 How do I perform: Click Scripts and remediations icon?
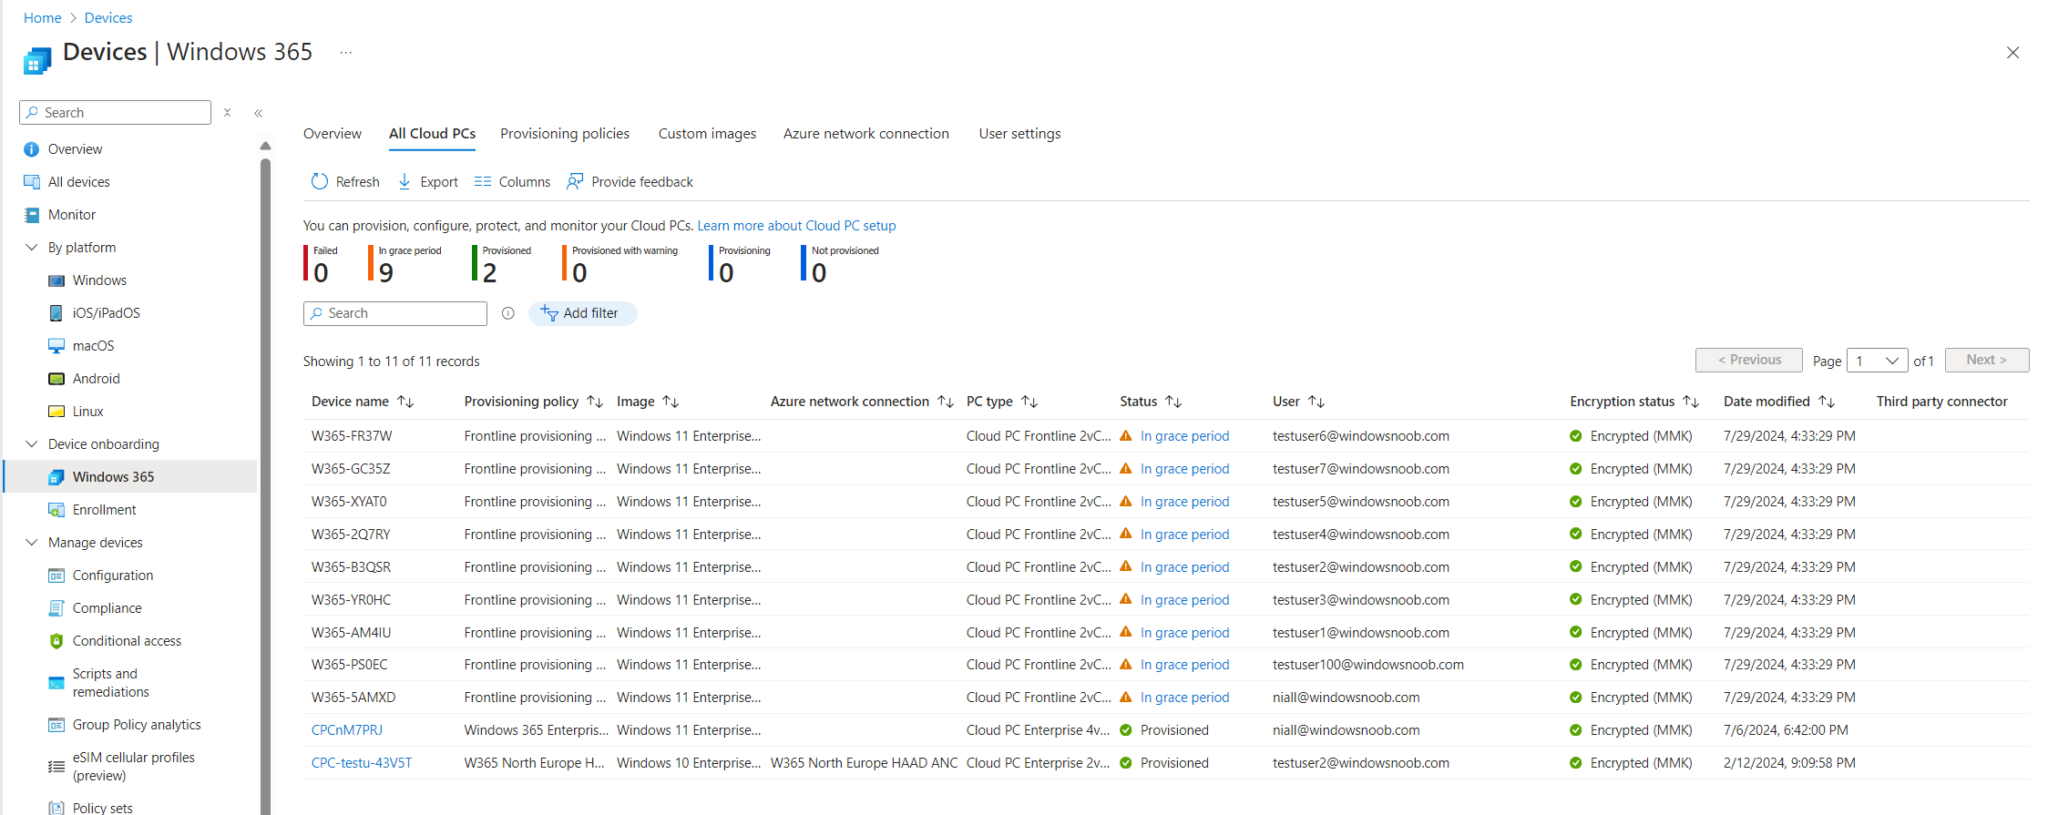click(x=57, y=683)
